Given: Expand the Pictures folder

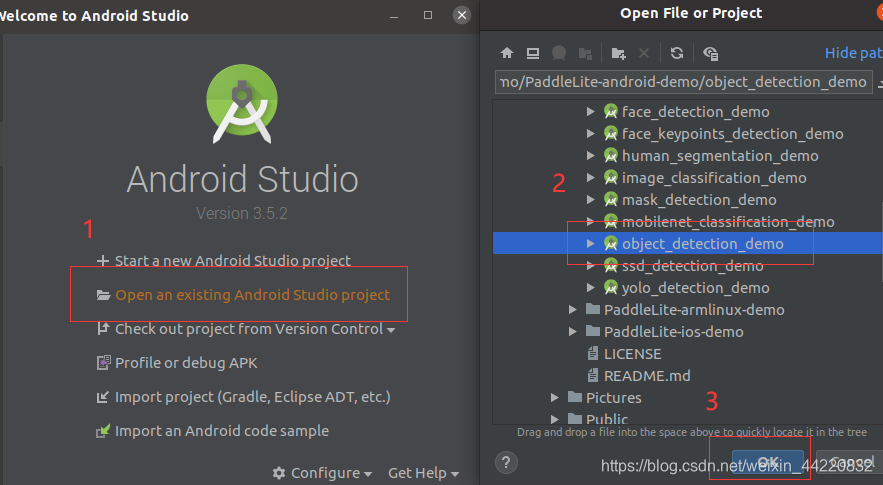Looking at the screenshot, I should tap(554, 397).
